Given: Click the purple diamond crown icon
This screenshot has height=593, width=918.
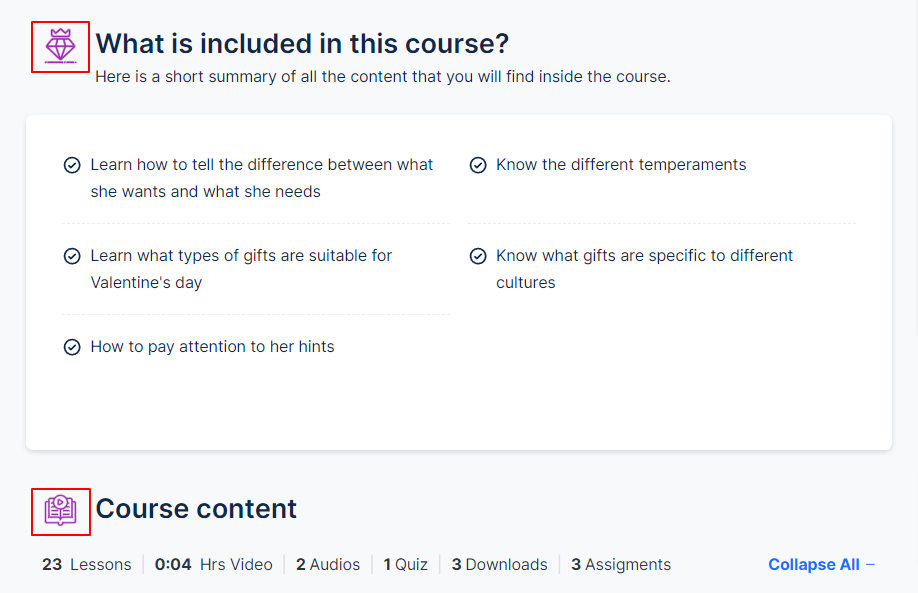Looking at the screenshot, I should pos(60,46).
